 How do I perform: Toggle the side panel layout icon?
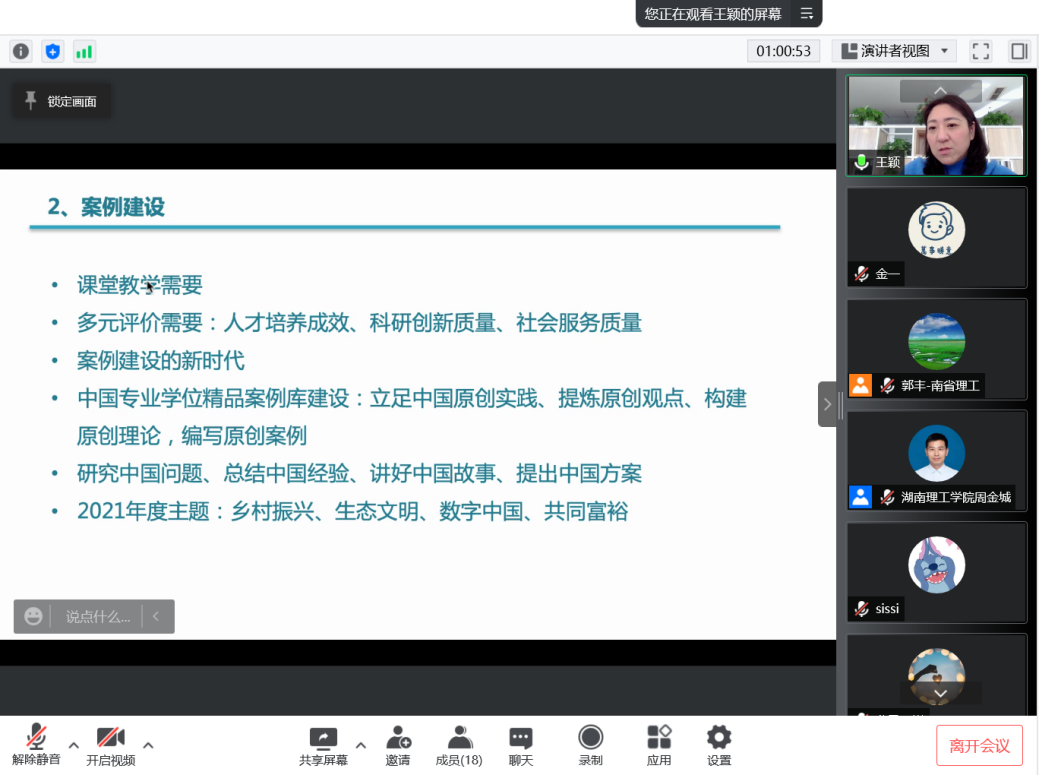1019,51
